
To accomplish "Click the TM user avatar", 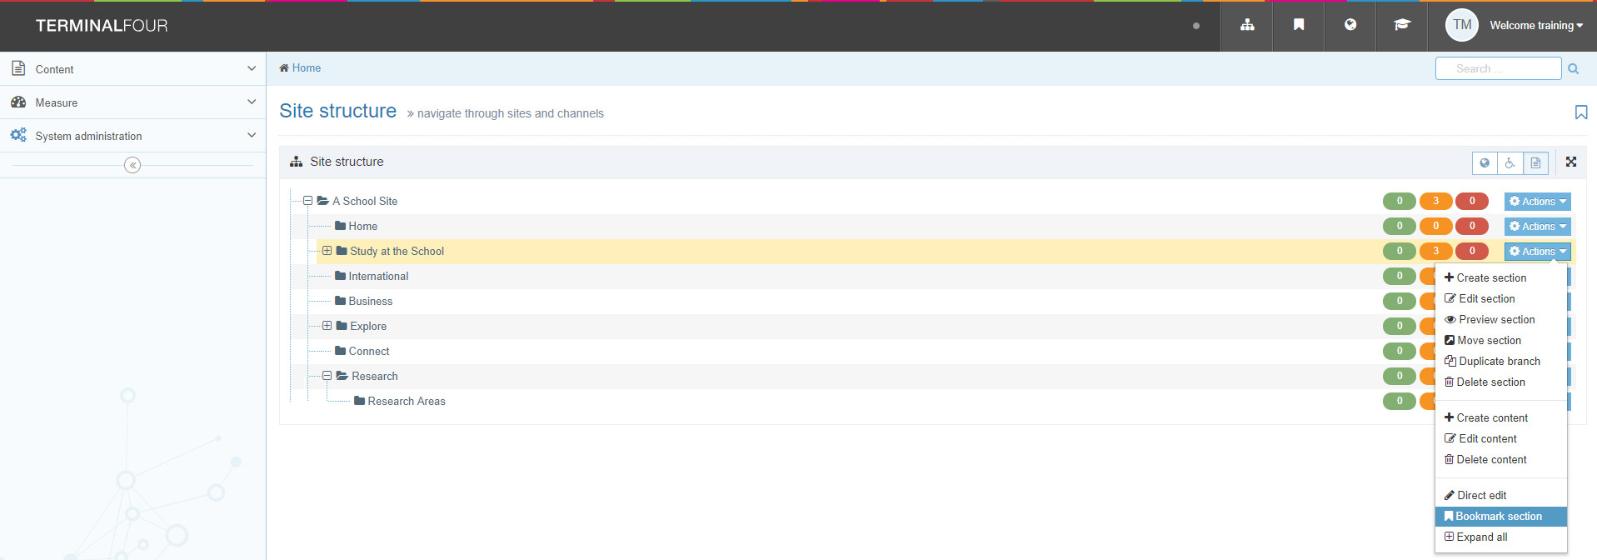I will pos(1462,25).
